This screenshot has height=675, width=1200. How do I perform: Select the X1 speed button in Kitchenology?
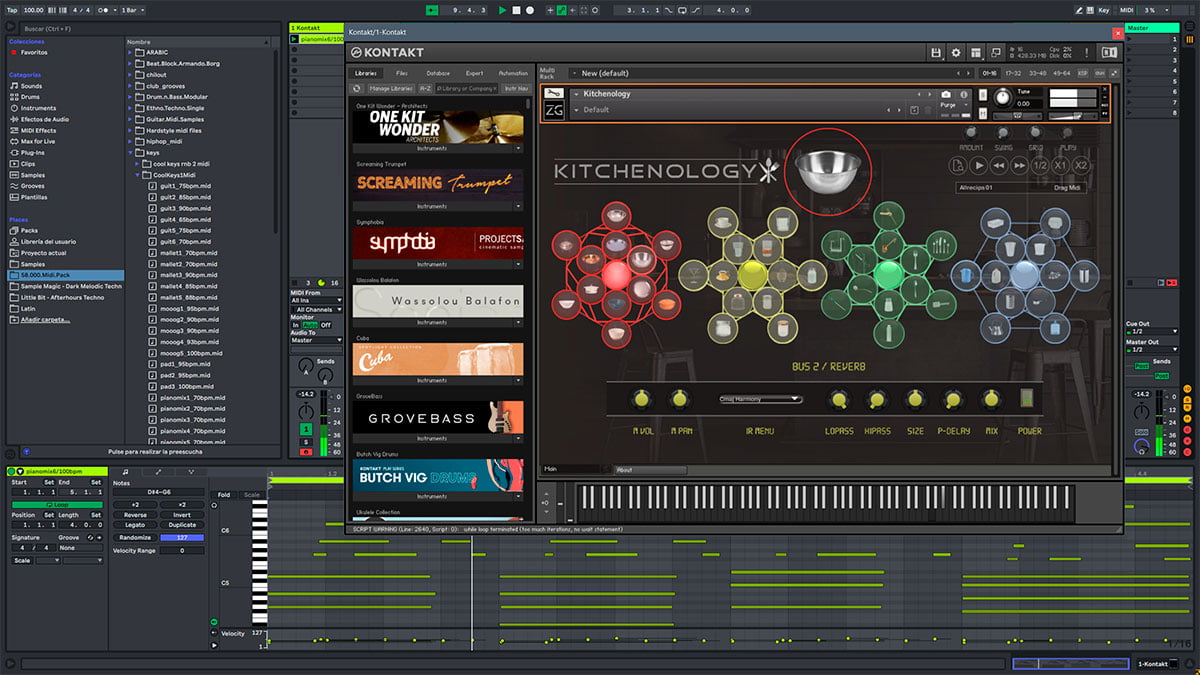tap(1061, 165)
